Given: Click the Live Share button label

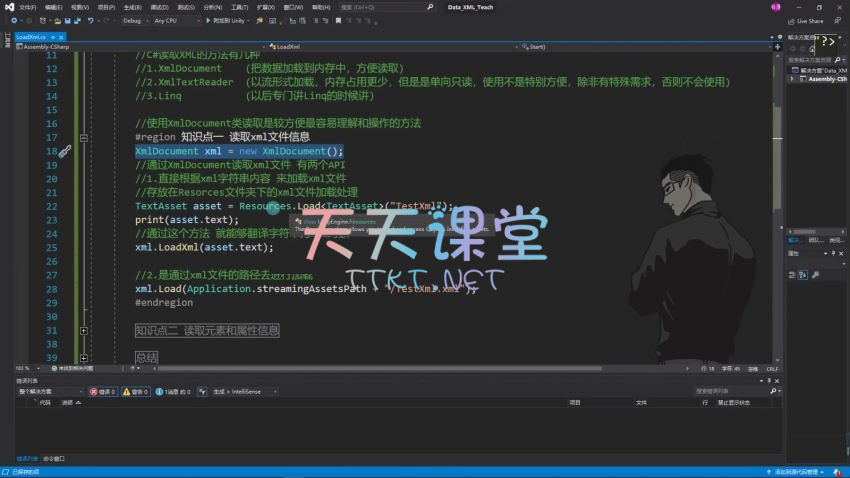Looking at the screenshot, I should (810, 20).
